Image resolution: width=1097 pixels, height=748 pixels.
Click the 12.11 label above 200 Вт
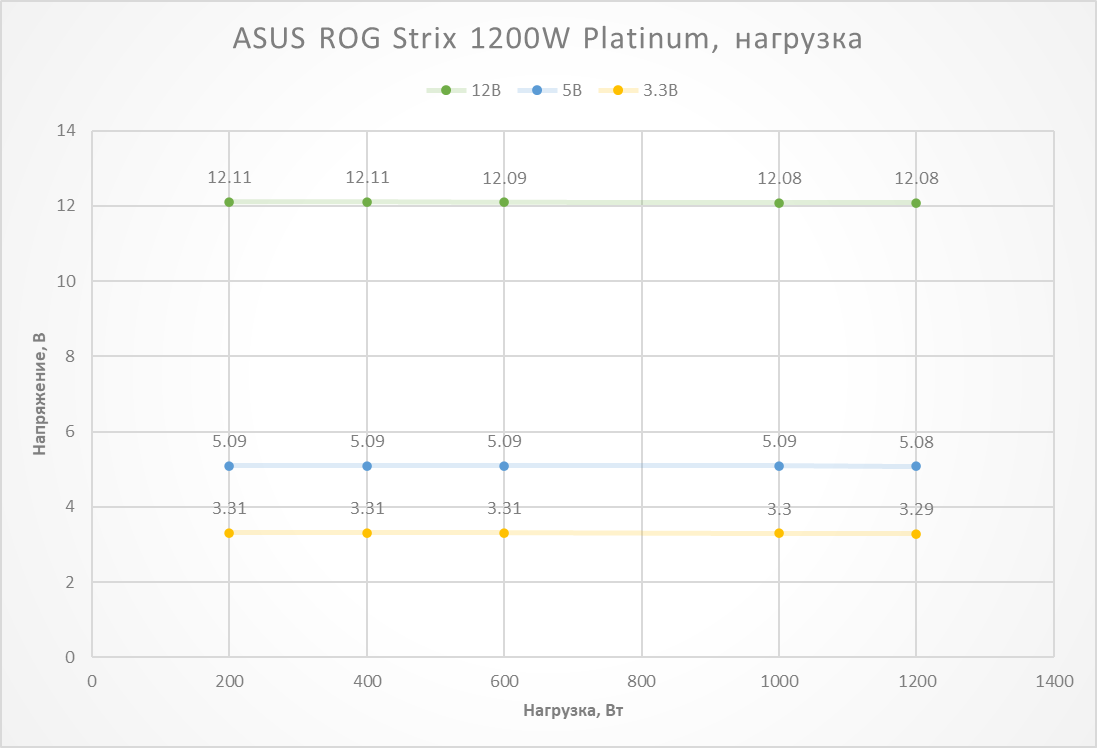click(x=229, y=178)
